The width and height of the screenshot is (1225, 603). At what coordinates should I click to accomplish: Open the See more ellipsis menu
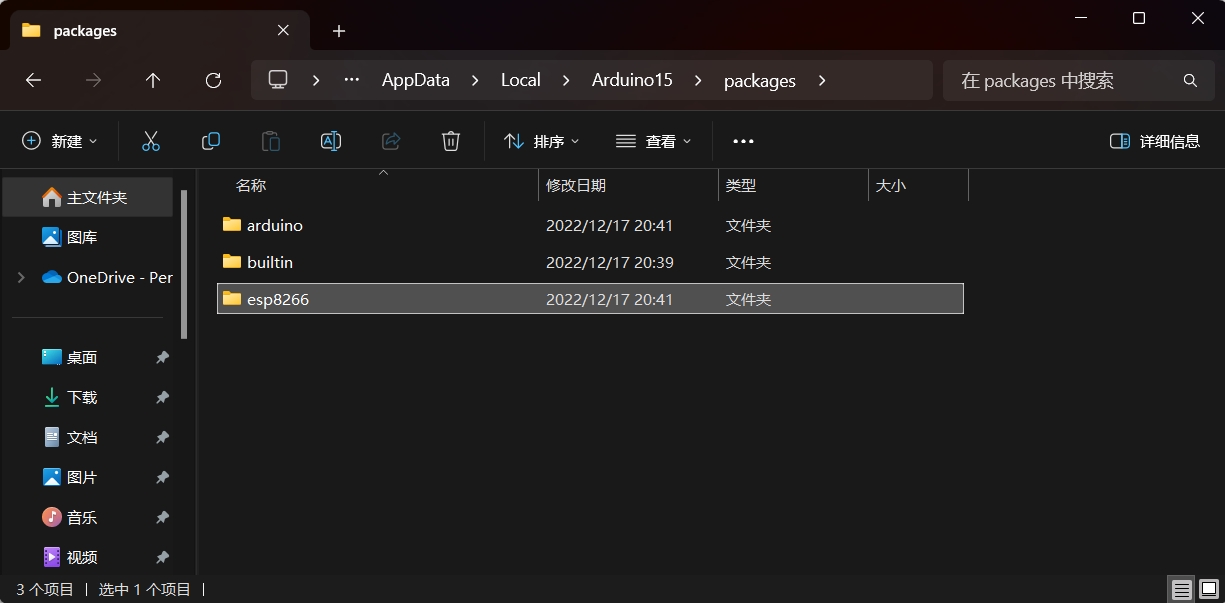(x=743, y=141)
